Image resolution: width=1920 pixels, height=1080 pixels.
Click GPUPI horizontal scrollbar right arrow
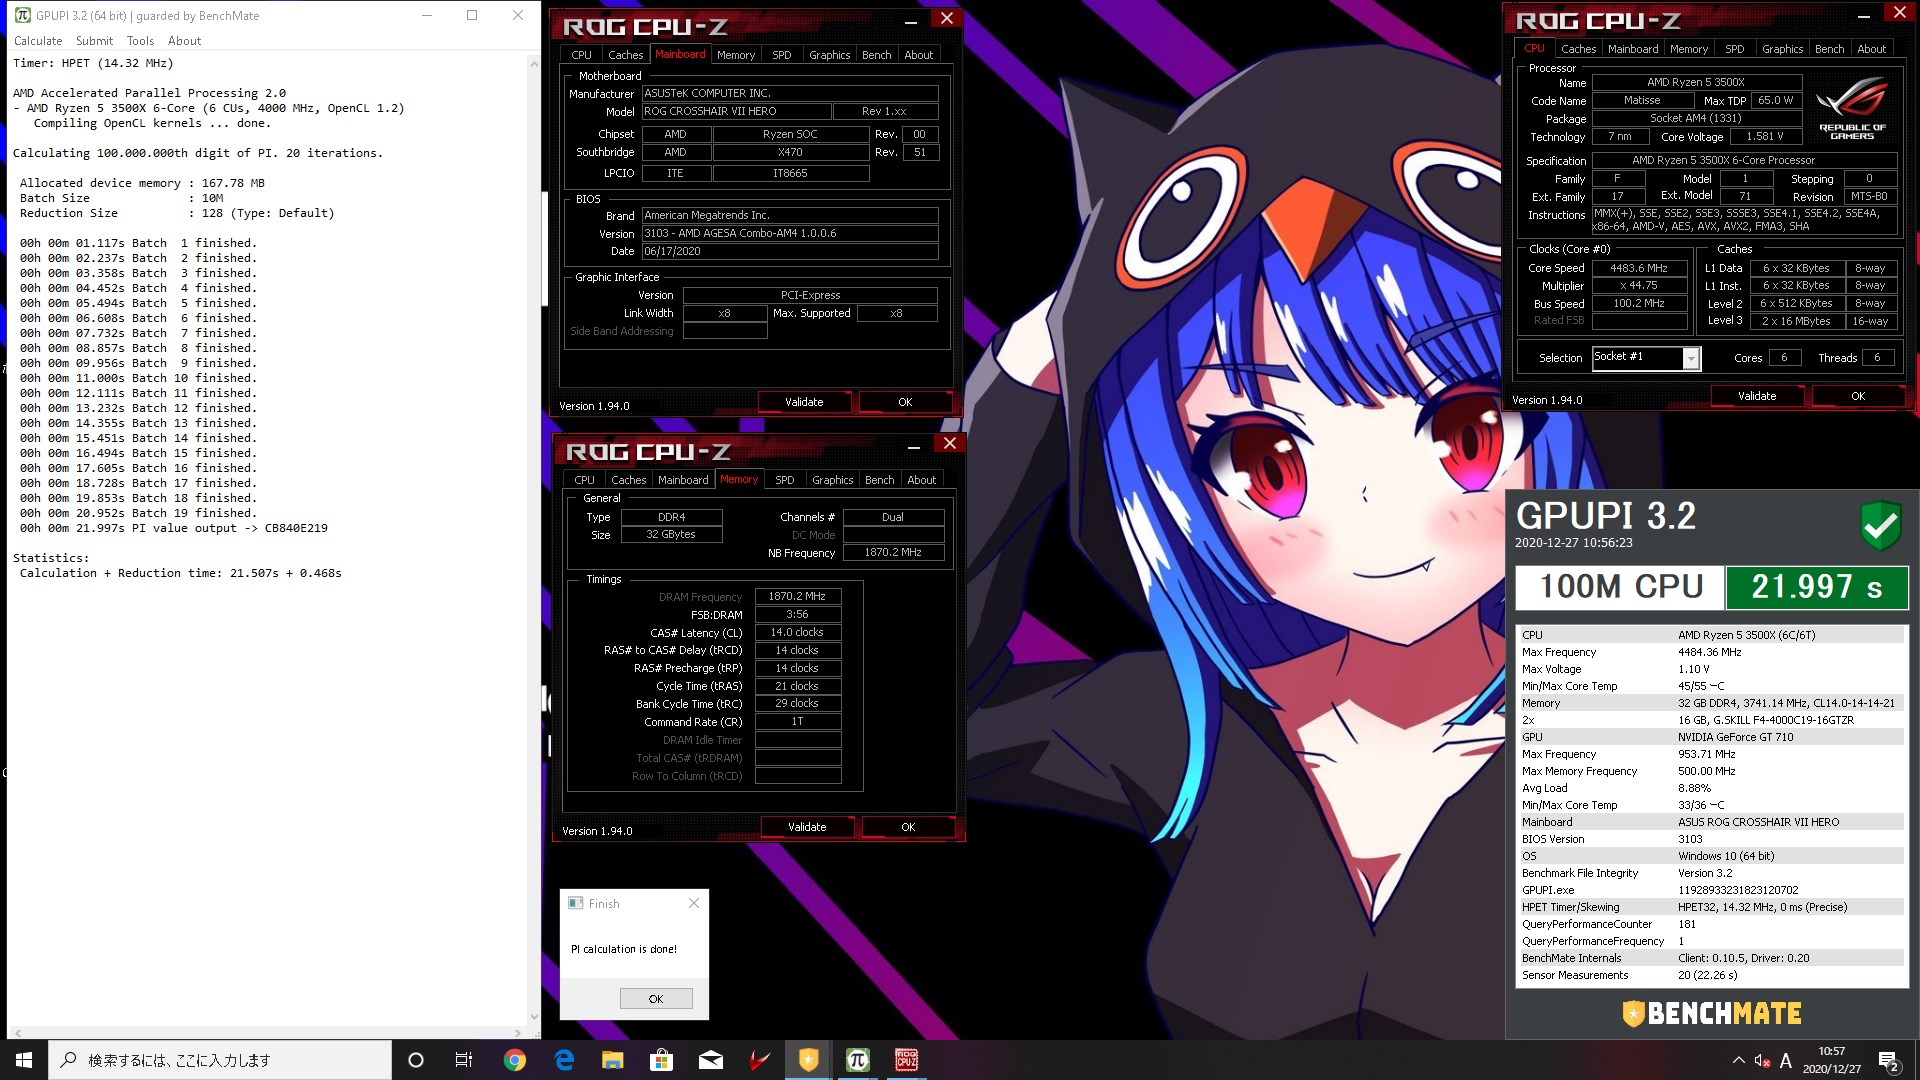518,1033
